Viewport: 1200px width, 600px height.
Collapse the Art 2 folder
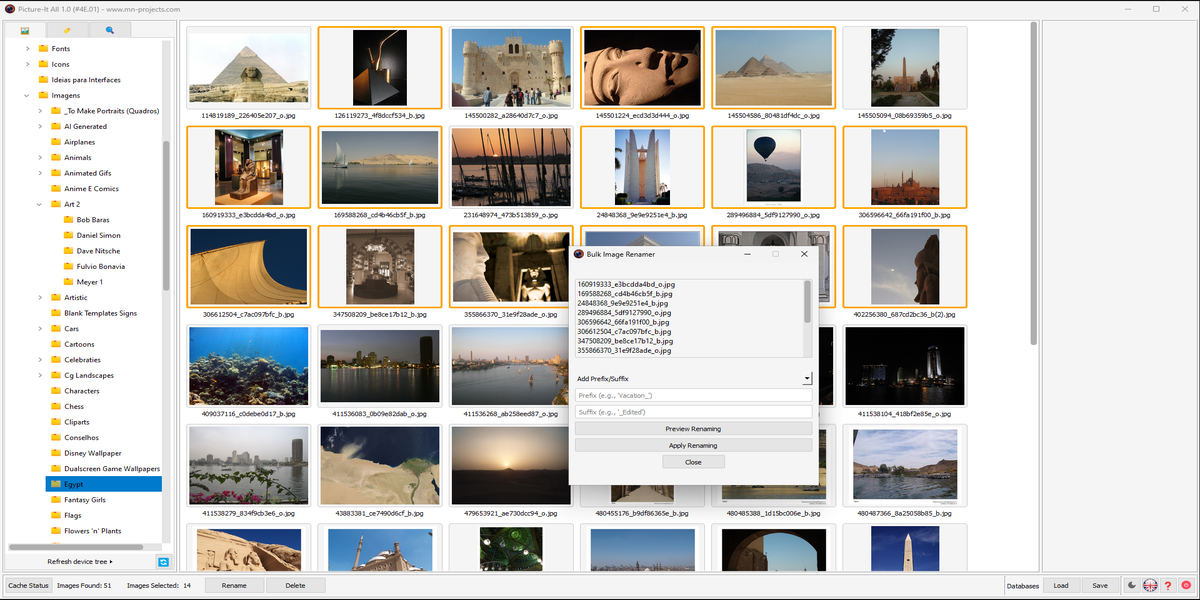click(41, 204)
